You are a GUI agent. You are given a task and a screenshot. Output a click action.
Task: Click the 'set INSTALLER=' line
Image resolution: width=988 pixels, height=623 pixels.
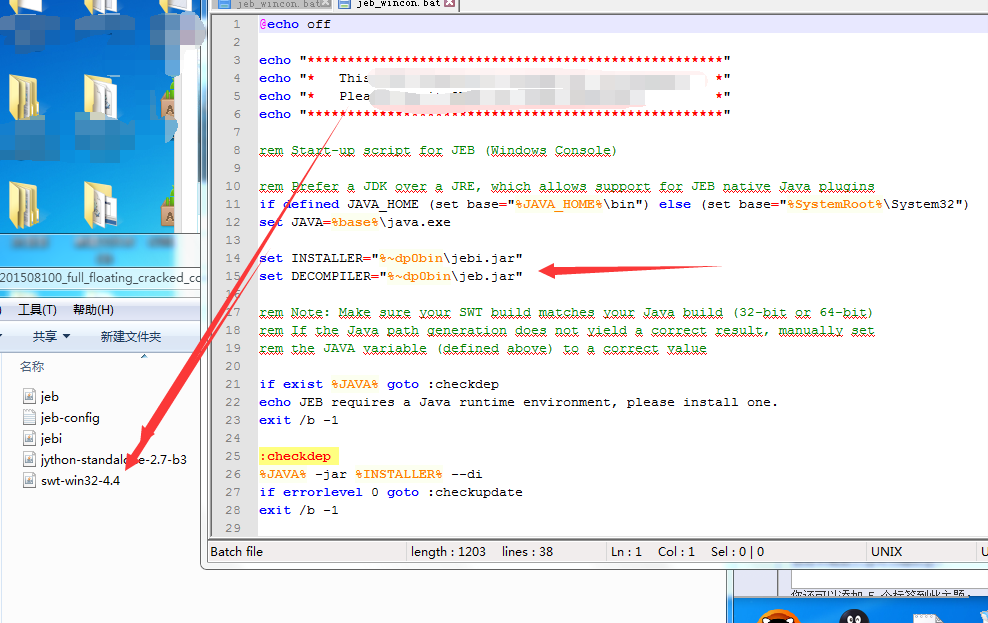391,258
